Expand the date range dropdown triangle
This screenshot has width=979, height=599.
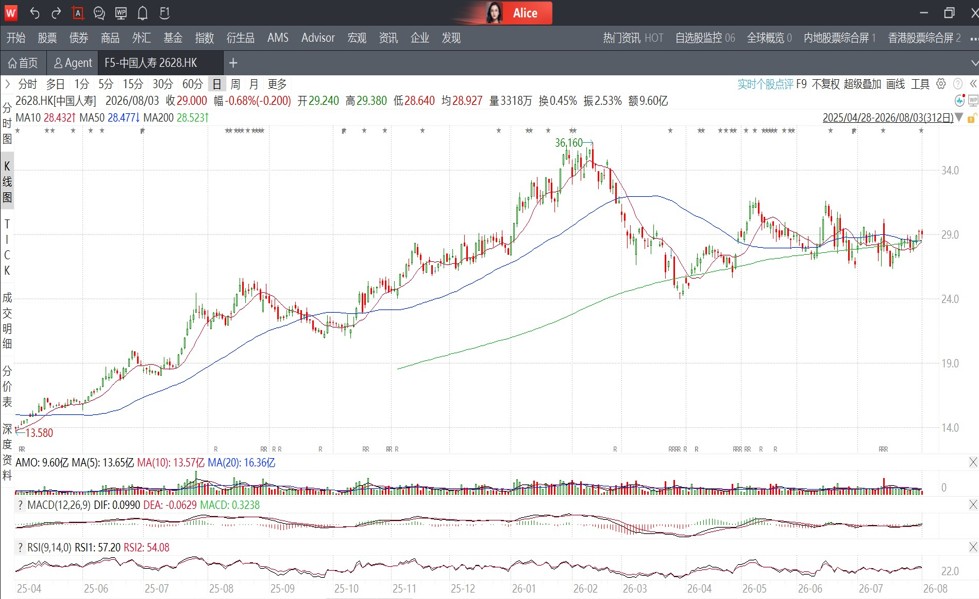959,117
